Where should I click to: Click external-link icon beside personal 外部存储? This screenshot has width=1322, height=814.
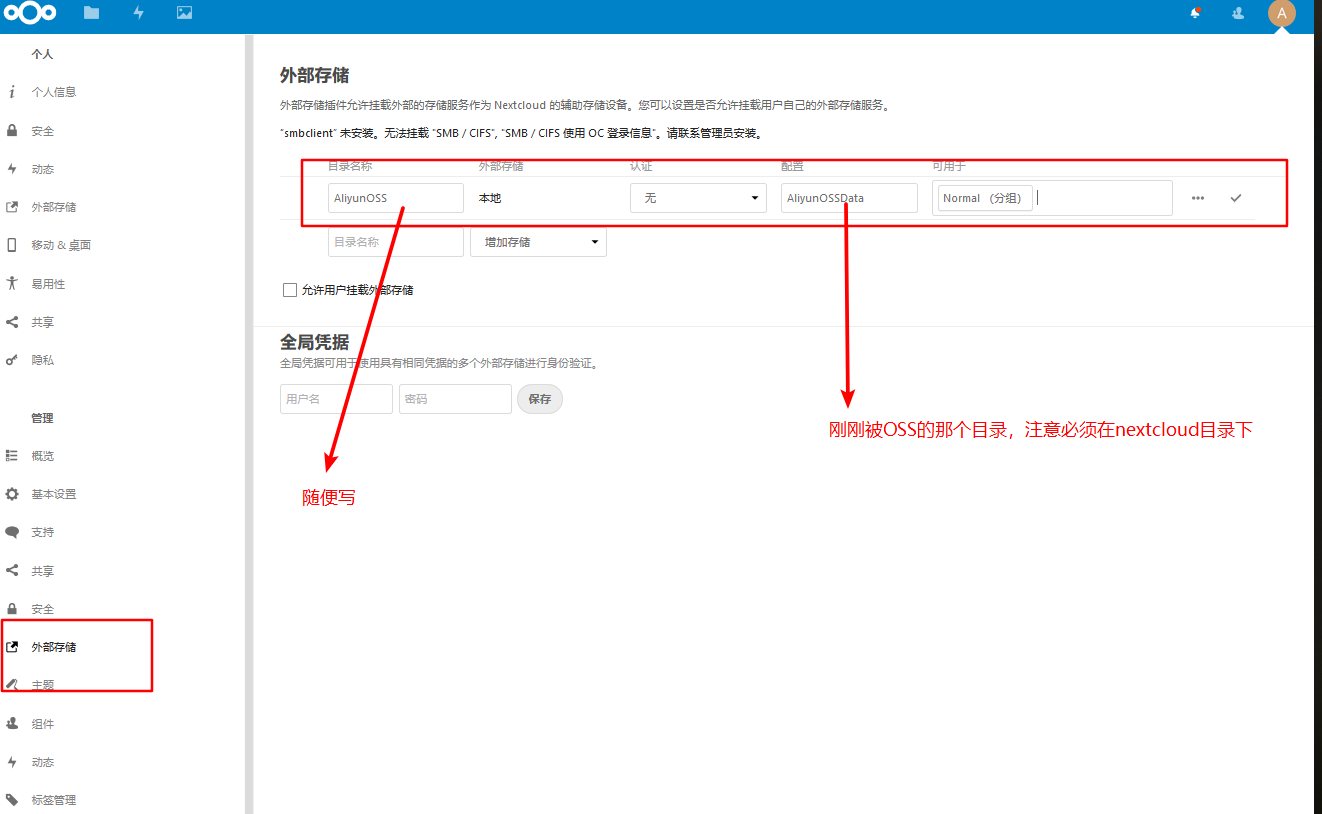click(12, 207)
